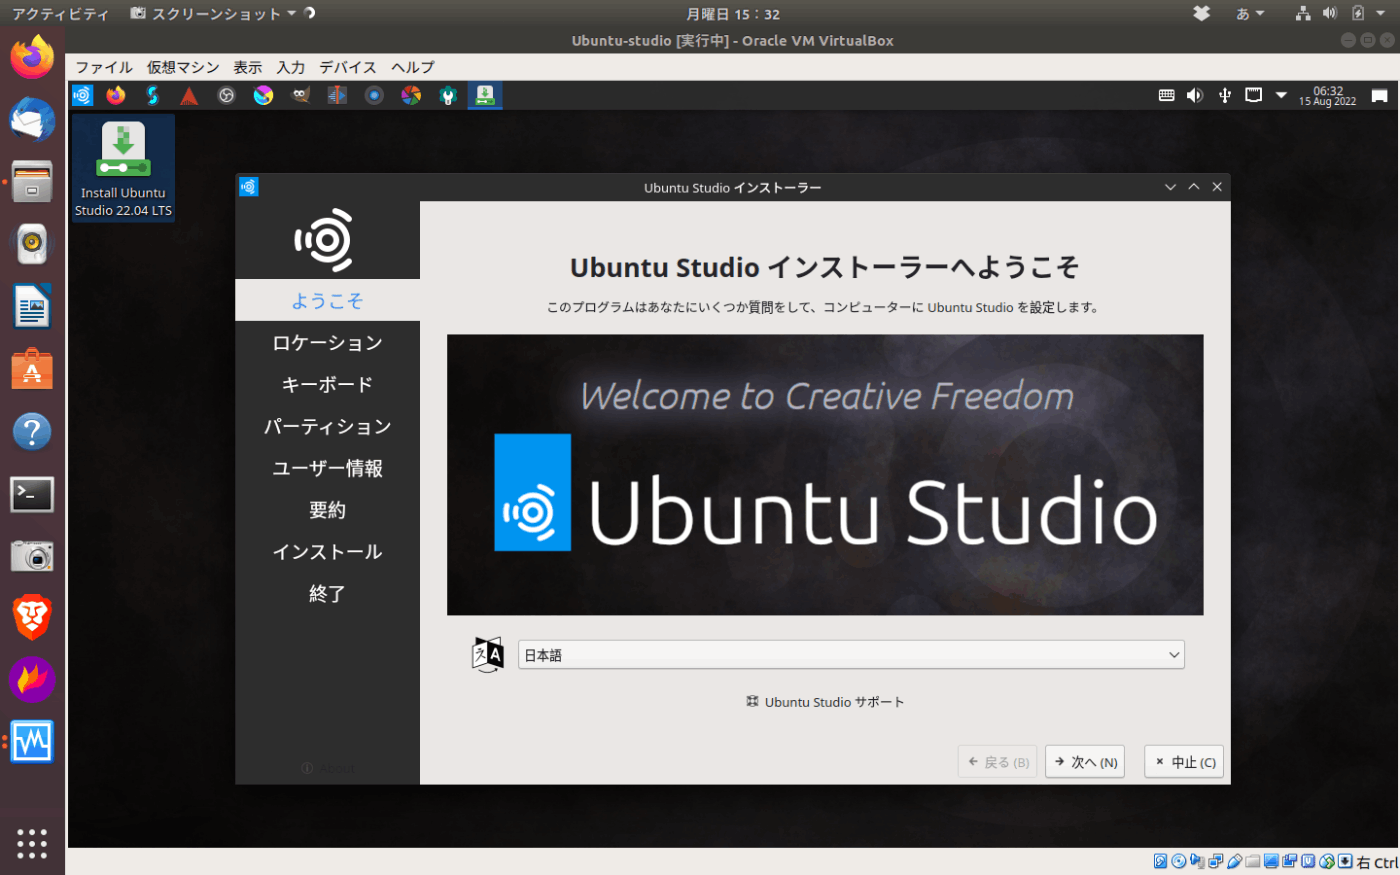
Task: Select the 終了 step in sidebar
Action: [327, 594]
